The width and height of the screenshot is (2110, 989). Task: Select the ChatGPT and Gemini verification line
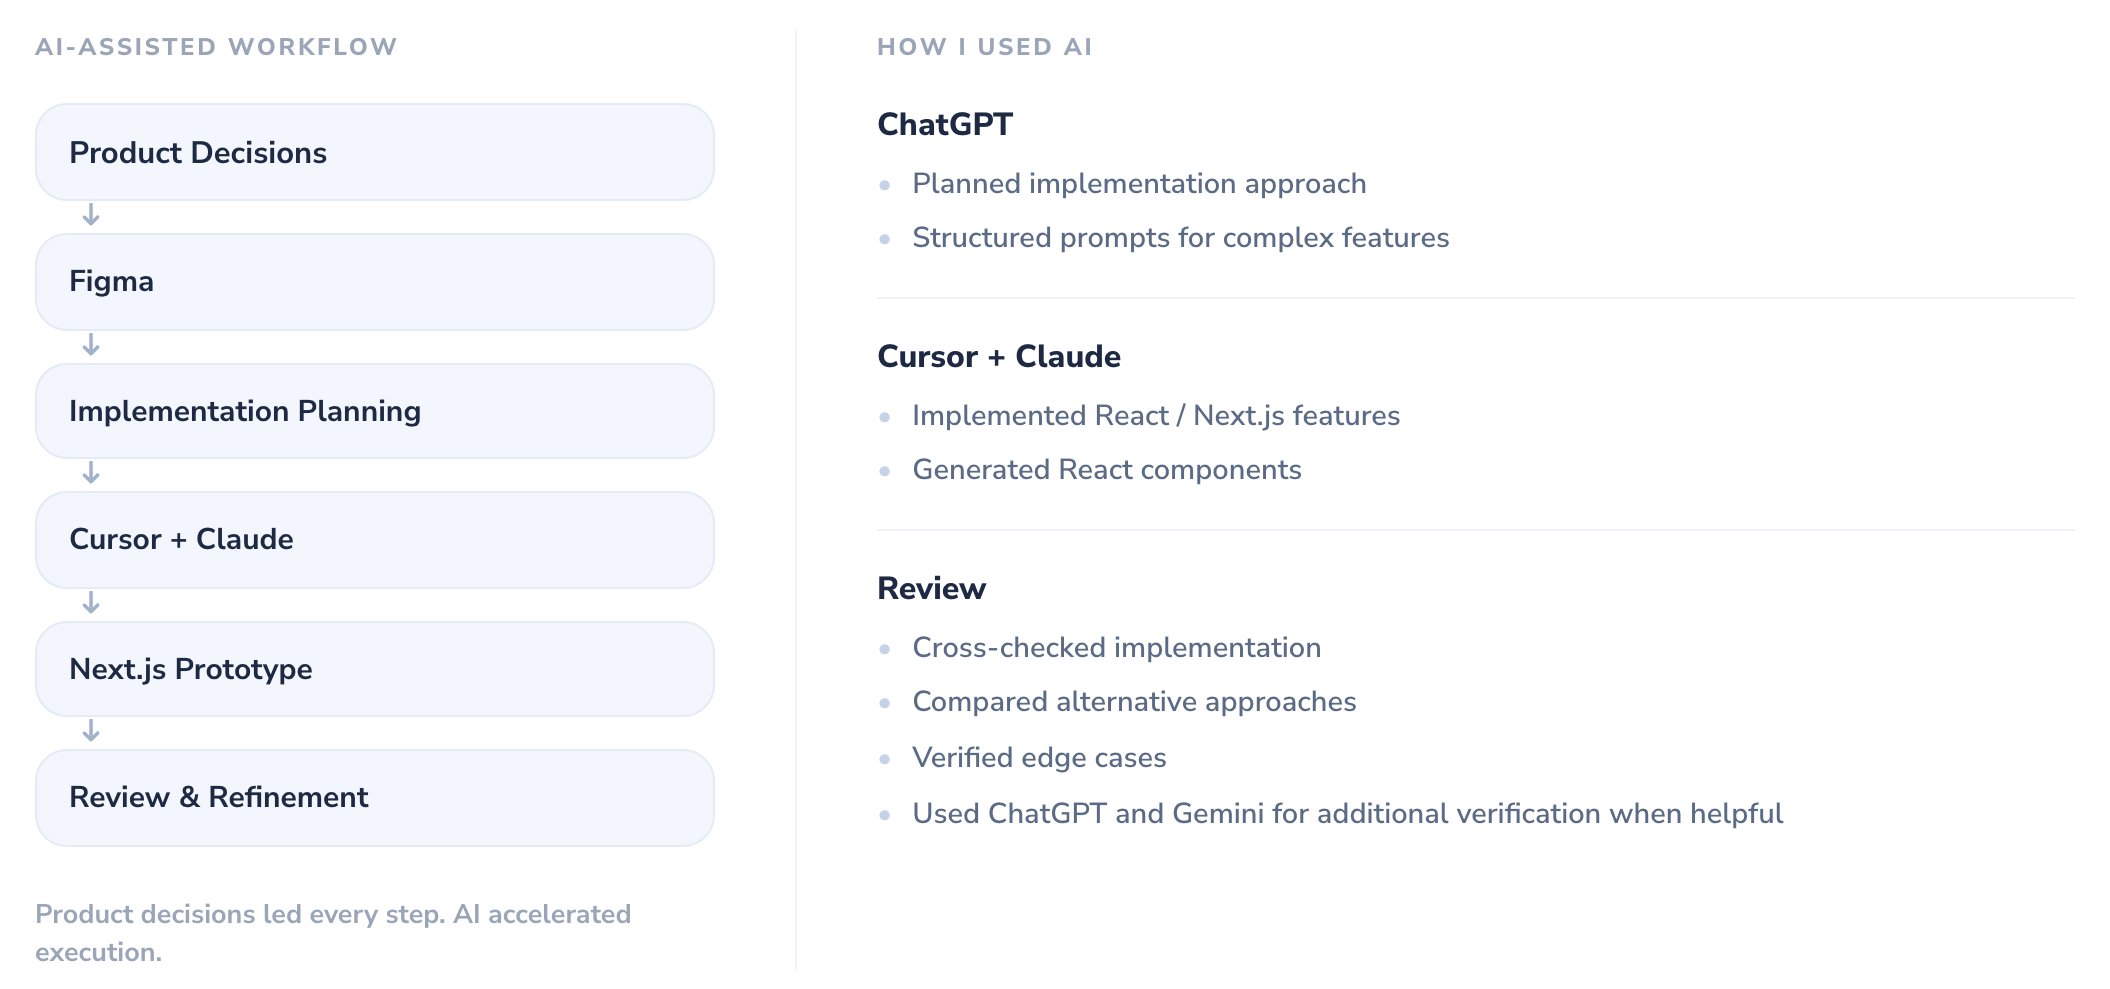click(1348, 814)
